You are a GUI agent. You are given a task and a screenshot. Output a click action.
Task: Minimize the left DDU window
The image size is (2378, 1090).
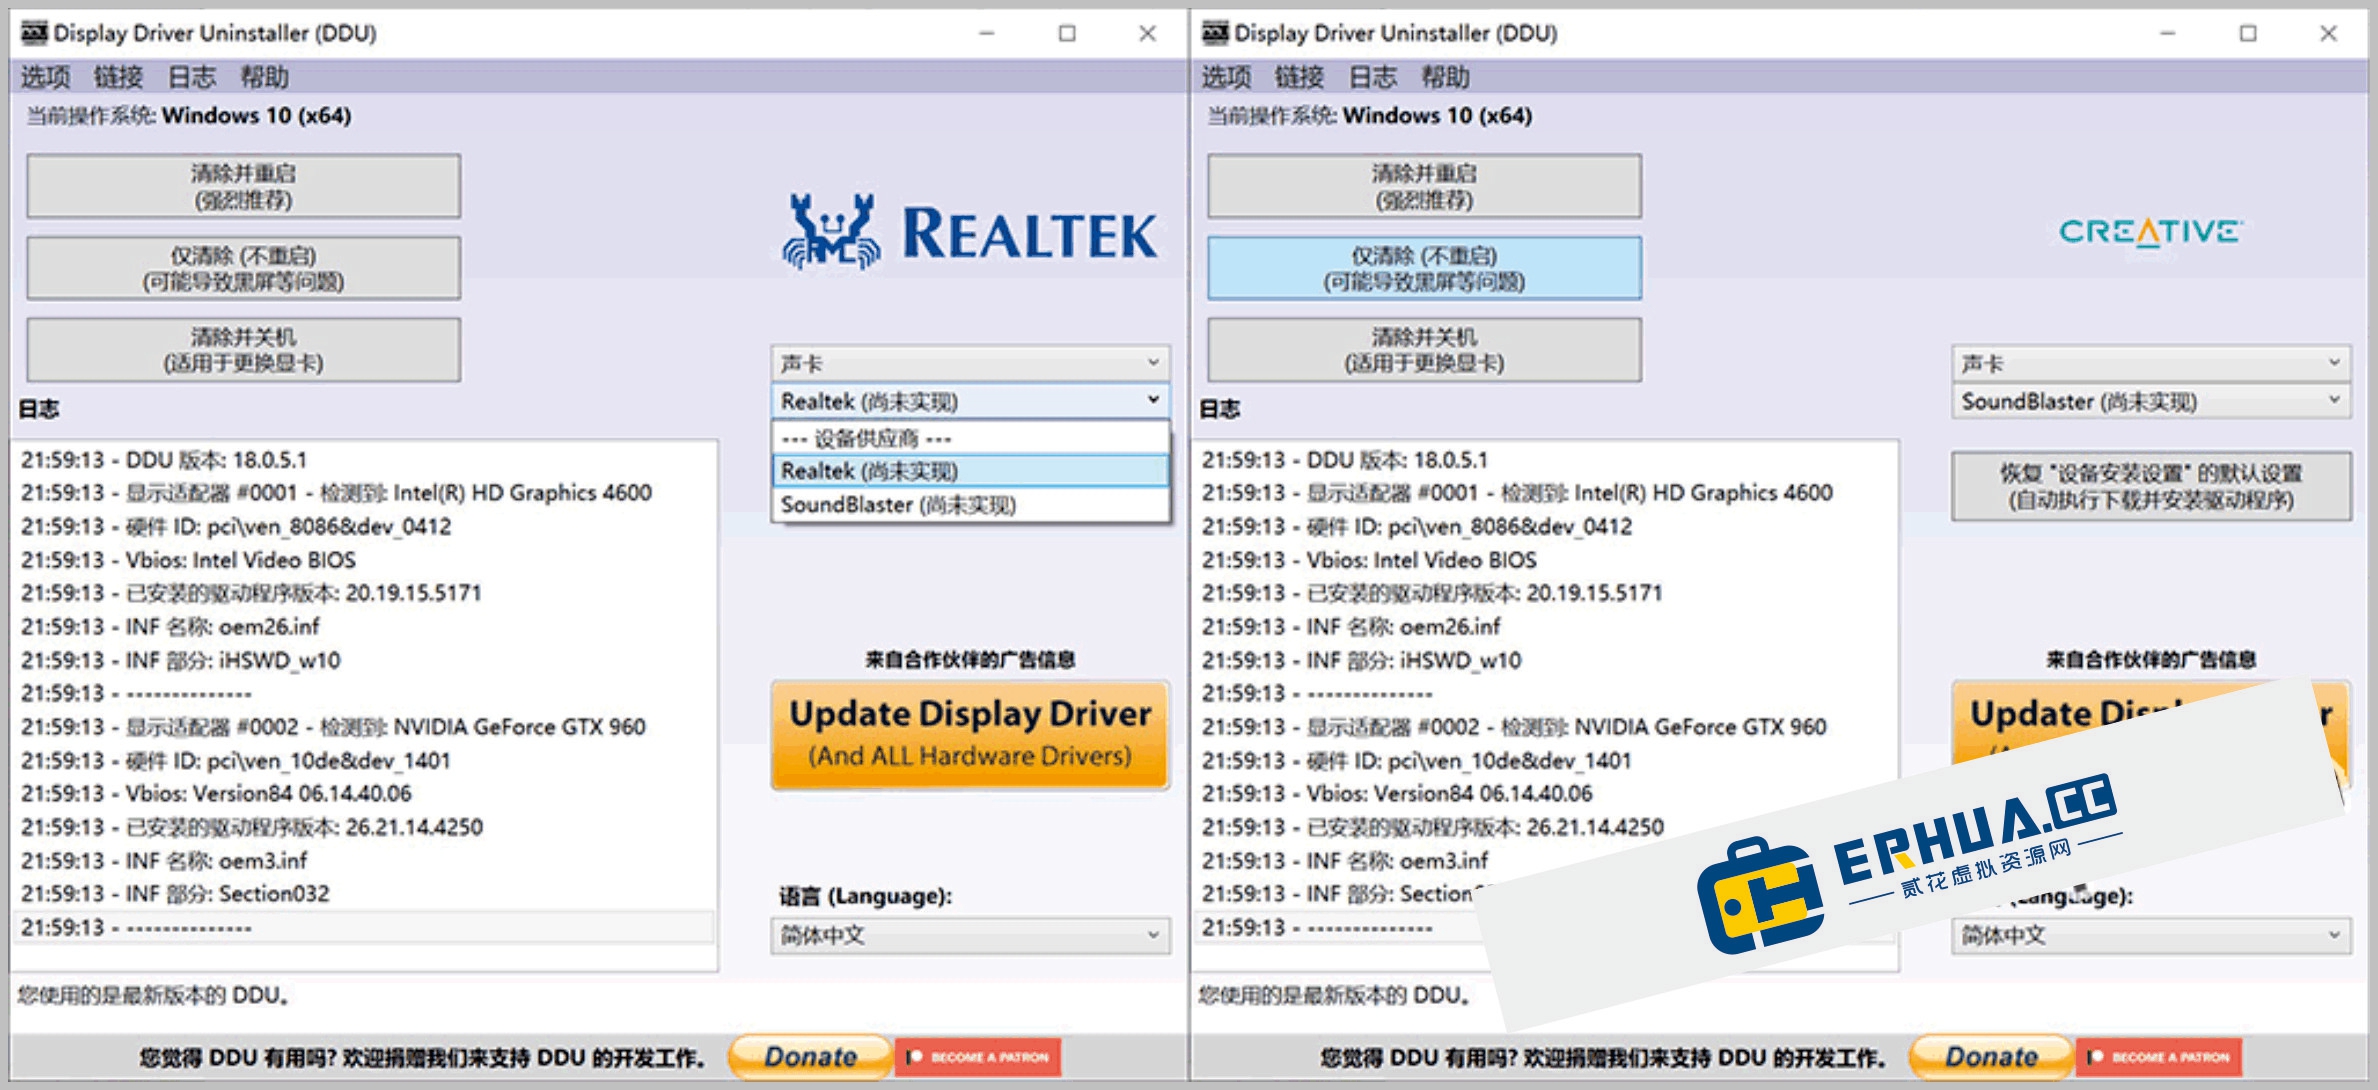(987, 33)
